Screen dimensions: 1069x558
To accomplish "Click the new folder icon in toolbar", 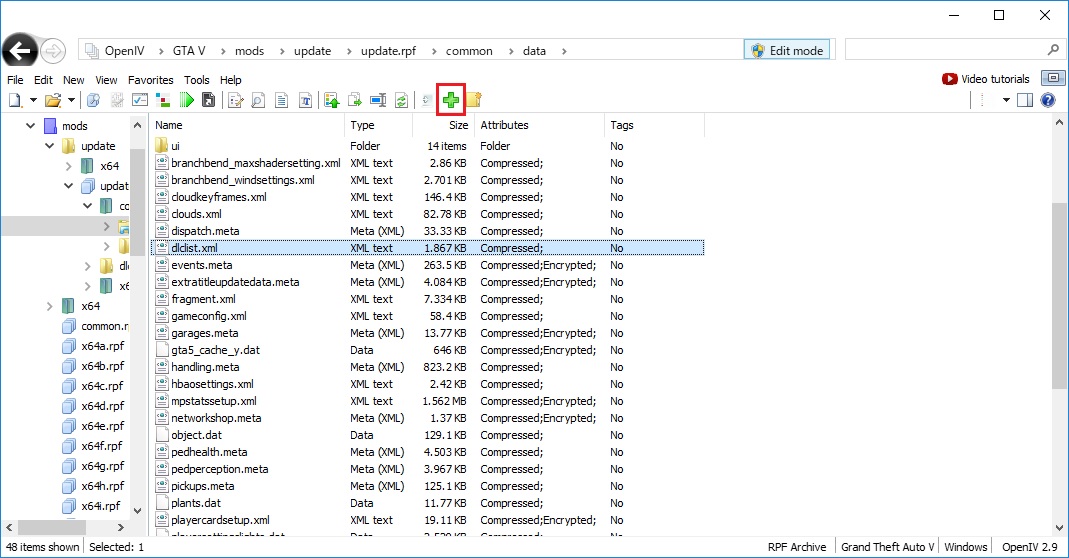I will coord(474,100).
